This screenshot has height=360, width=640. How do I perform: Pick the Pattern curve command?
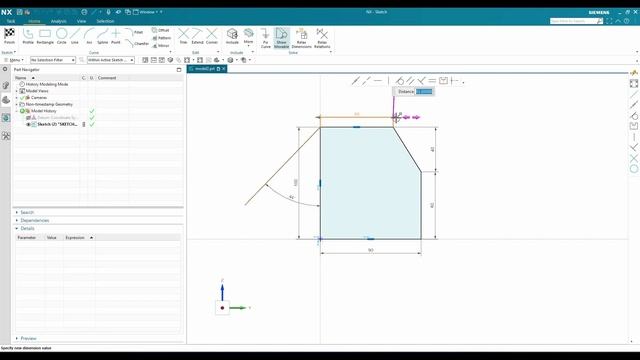(x=161, y=38)
